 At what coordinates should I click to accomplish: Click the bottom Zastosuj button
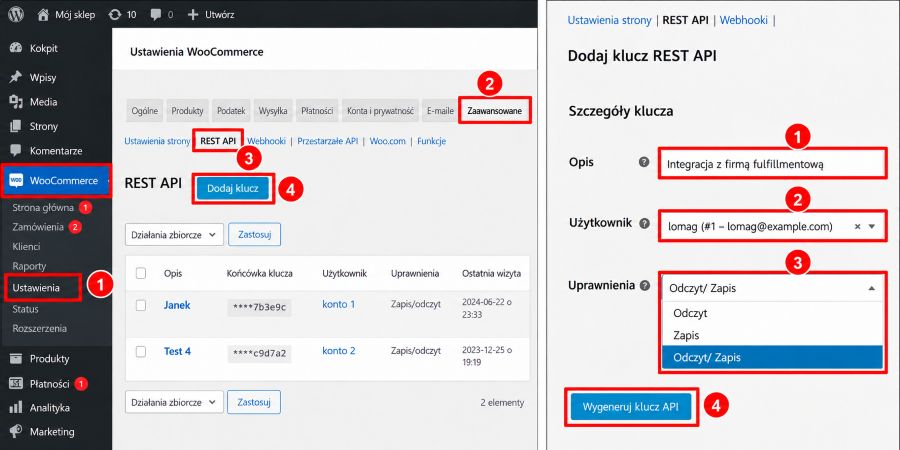click(254, 402)
